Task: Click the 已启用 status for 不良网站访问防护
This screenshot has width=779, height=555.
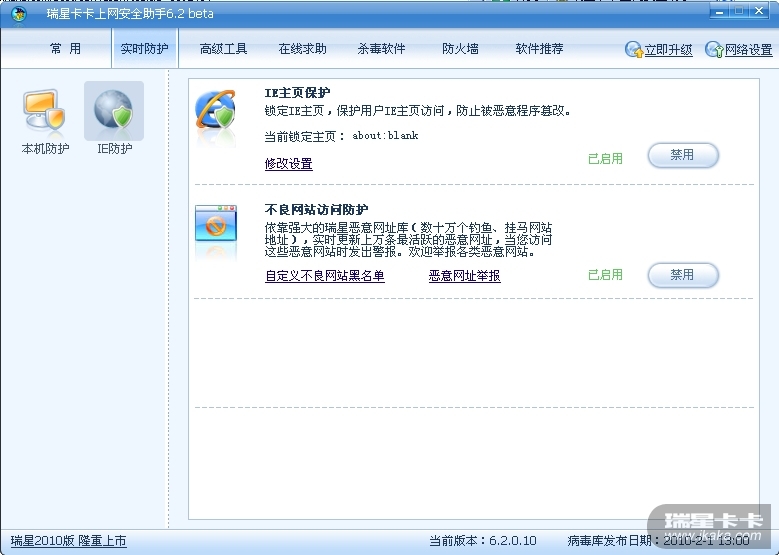Action: 605,275
